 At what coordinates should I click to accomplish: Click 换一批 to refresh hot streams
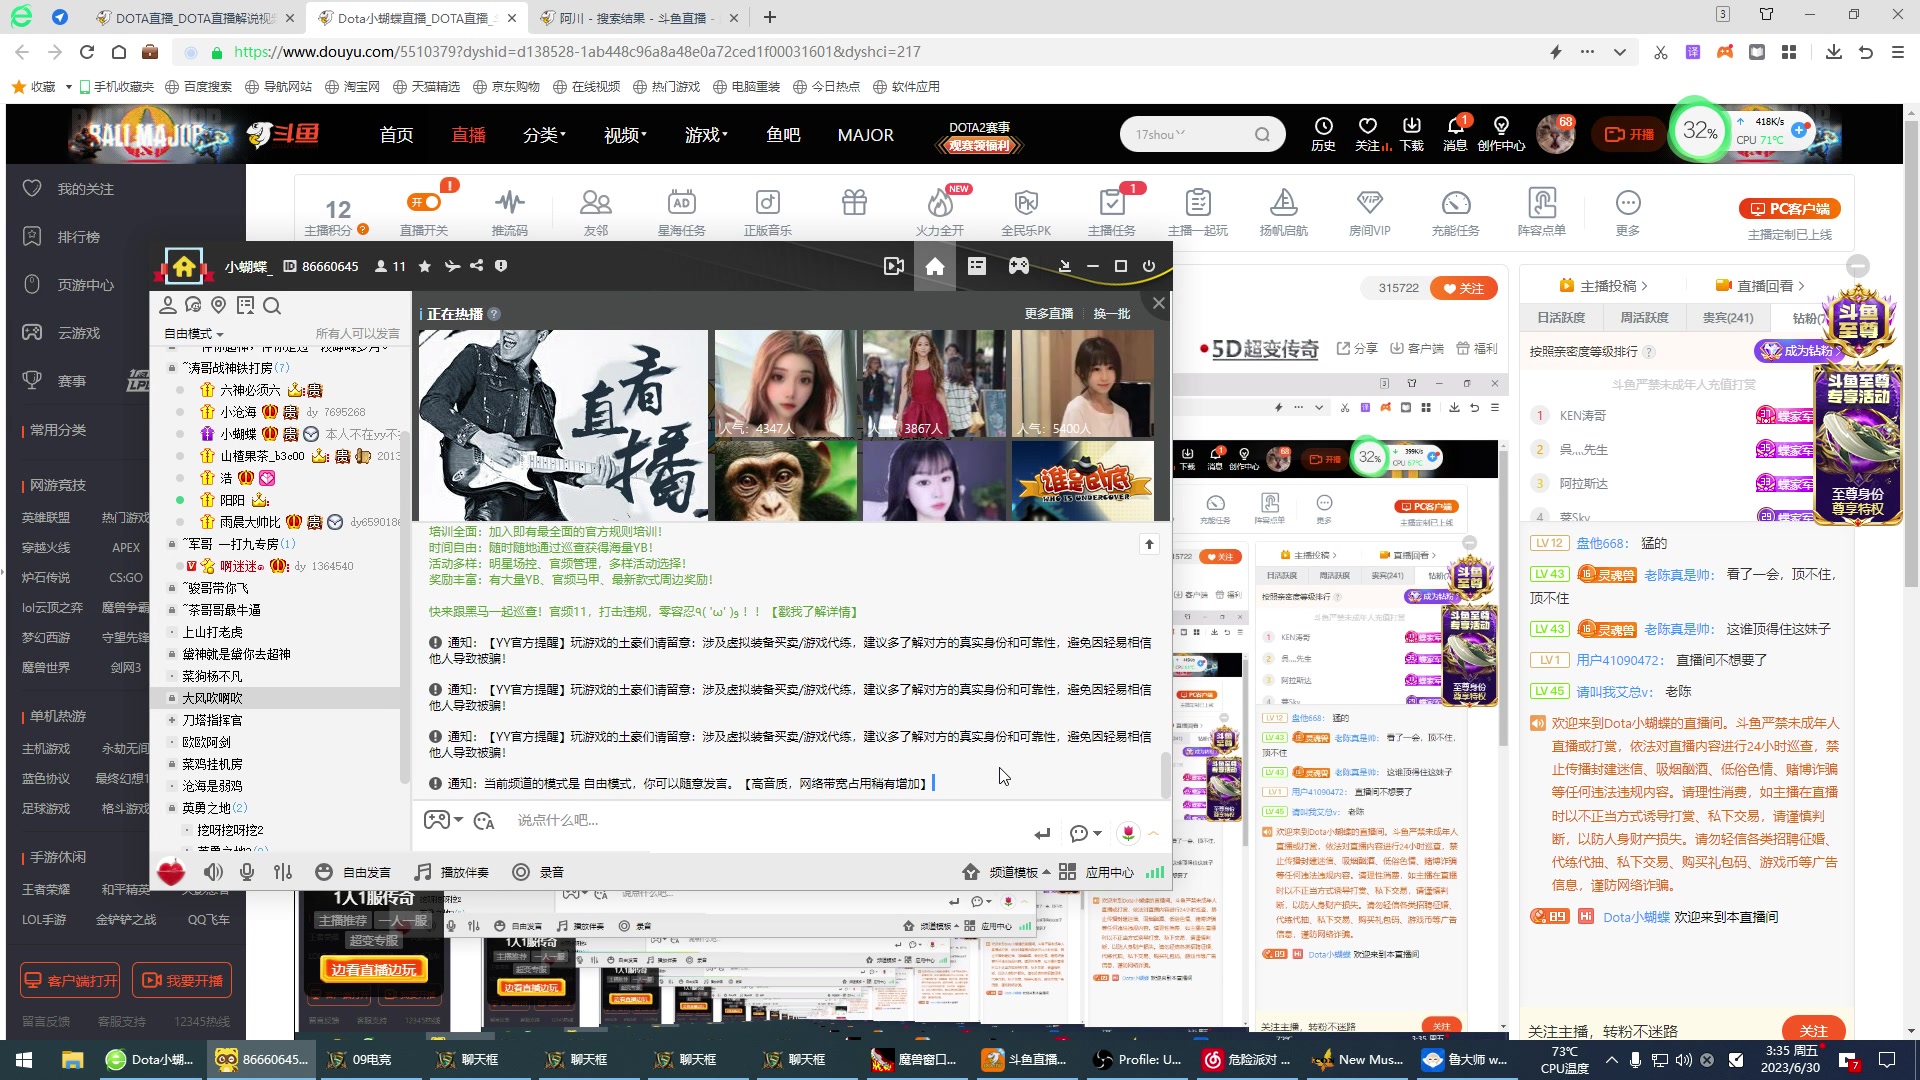[x=1112, y=314]
